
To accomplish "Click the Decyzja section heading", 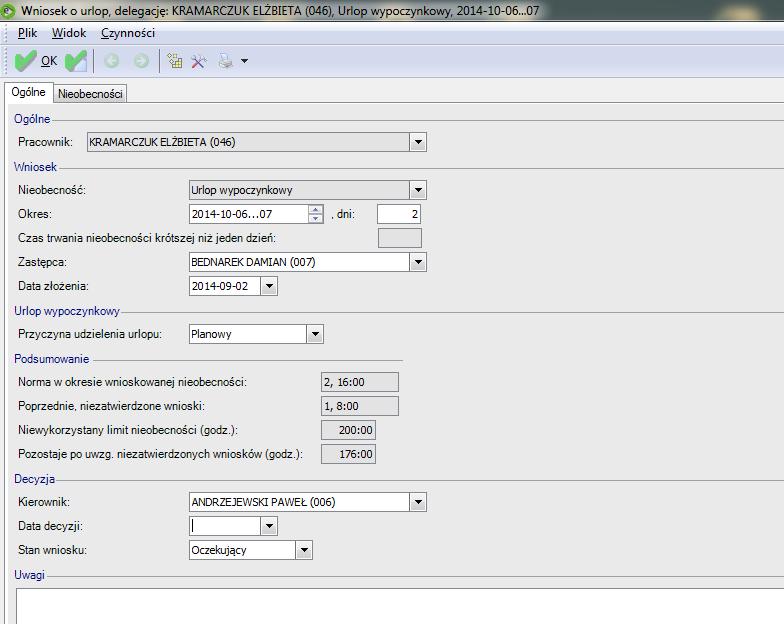I will 34,479.
